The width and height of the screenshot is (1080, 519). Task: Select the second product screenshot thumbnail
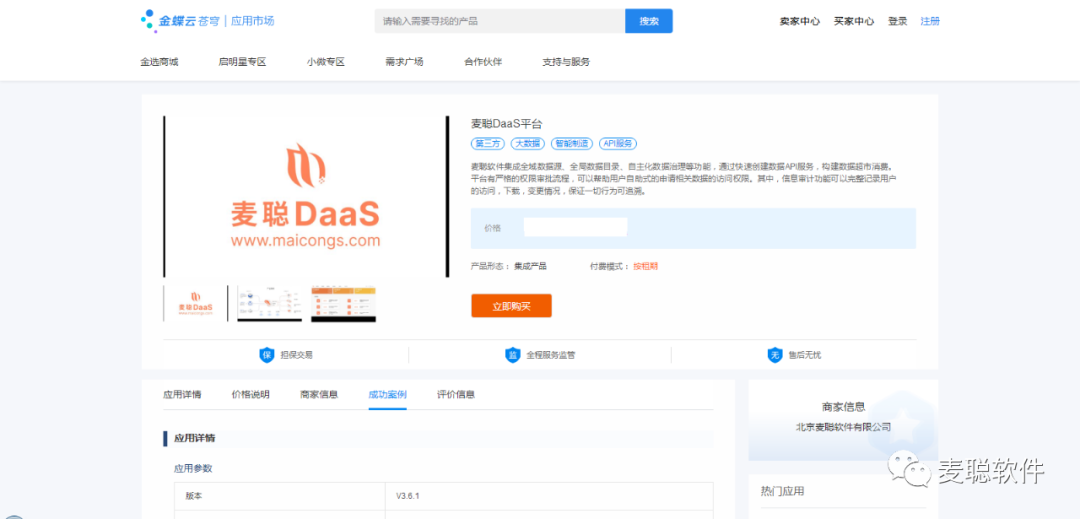pyautogui.click(x=269, y=304)
